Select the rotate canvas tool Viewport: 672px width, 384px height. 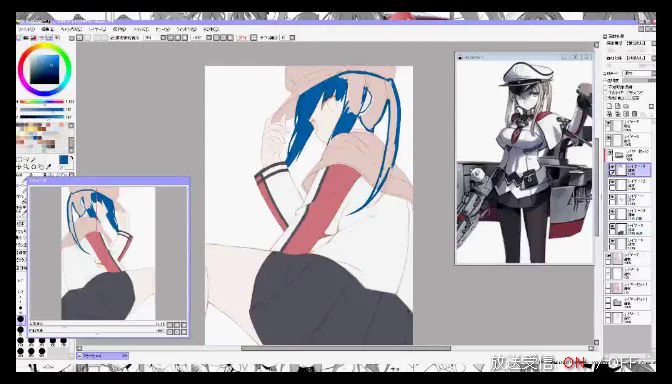(x=33, y=167)
